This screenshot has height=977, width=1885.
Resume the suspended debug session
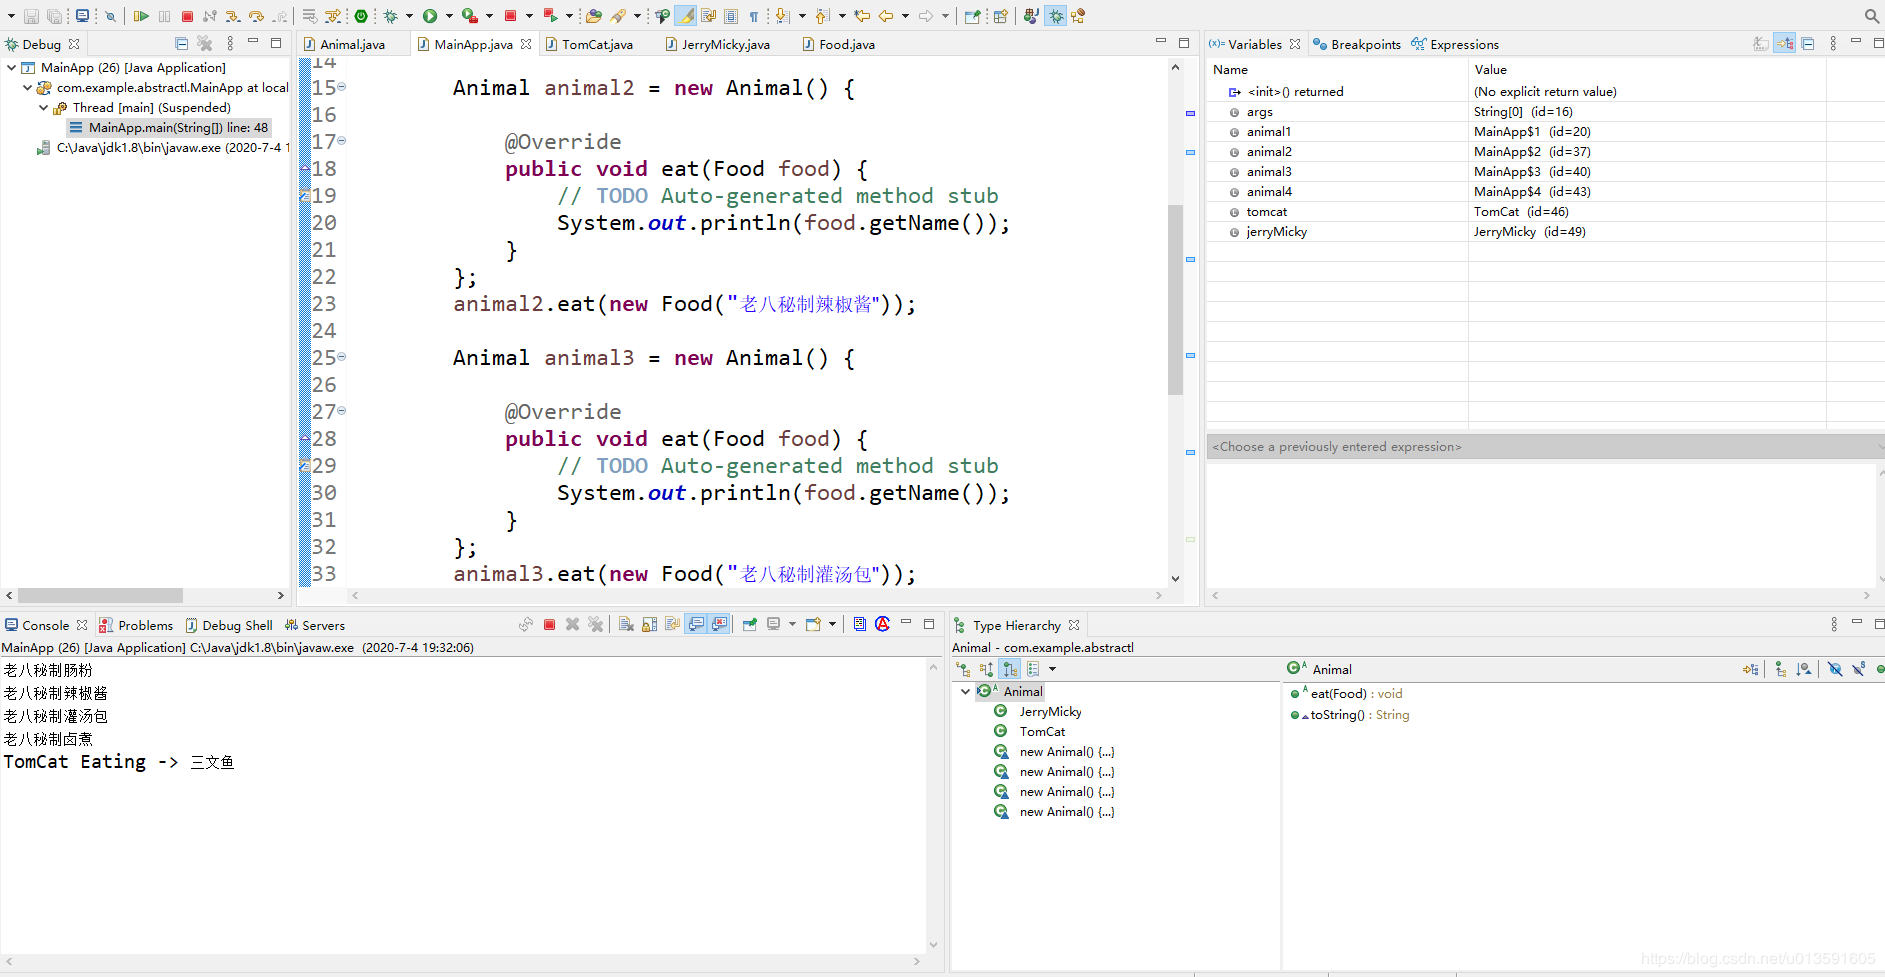[x=141, y=16]
